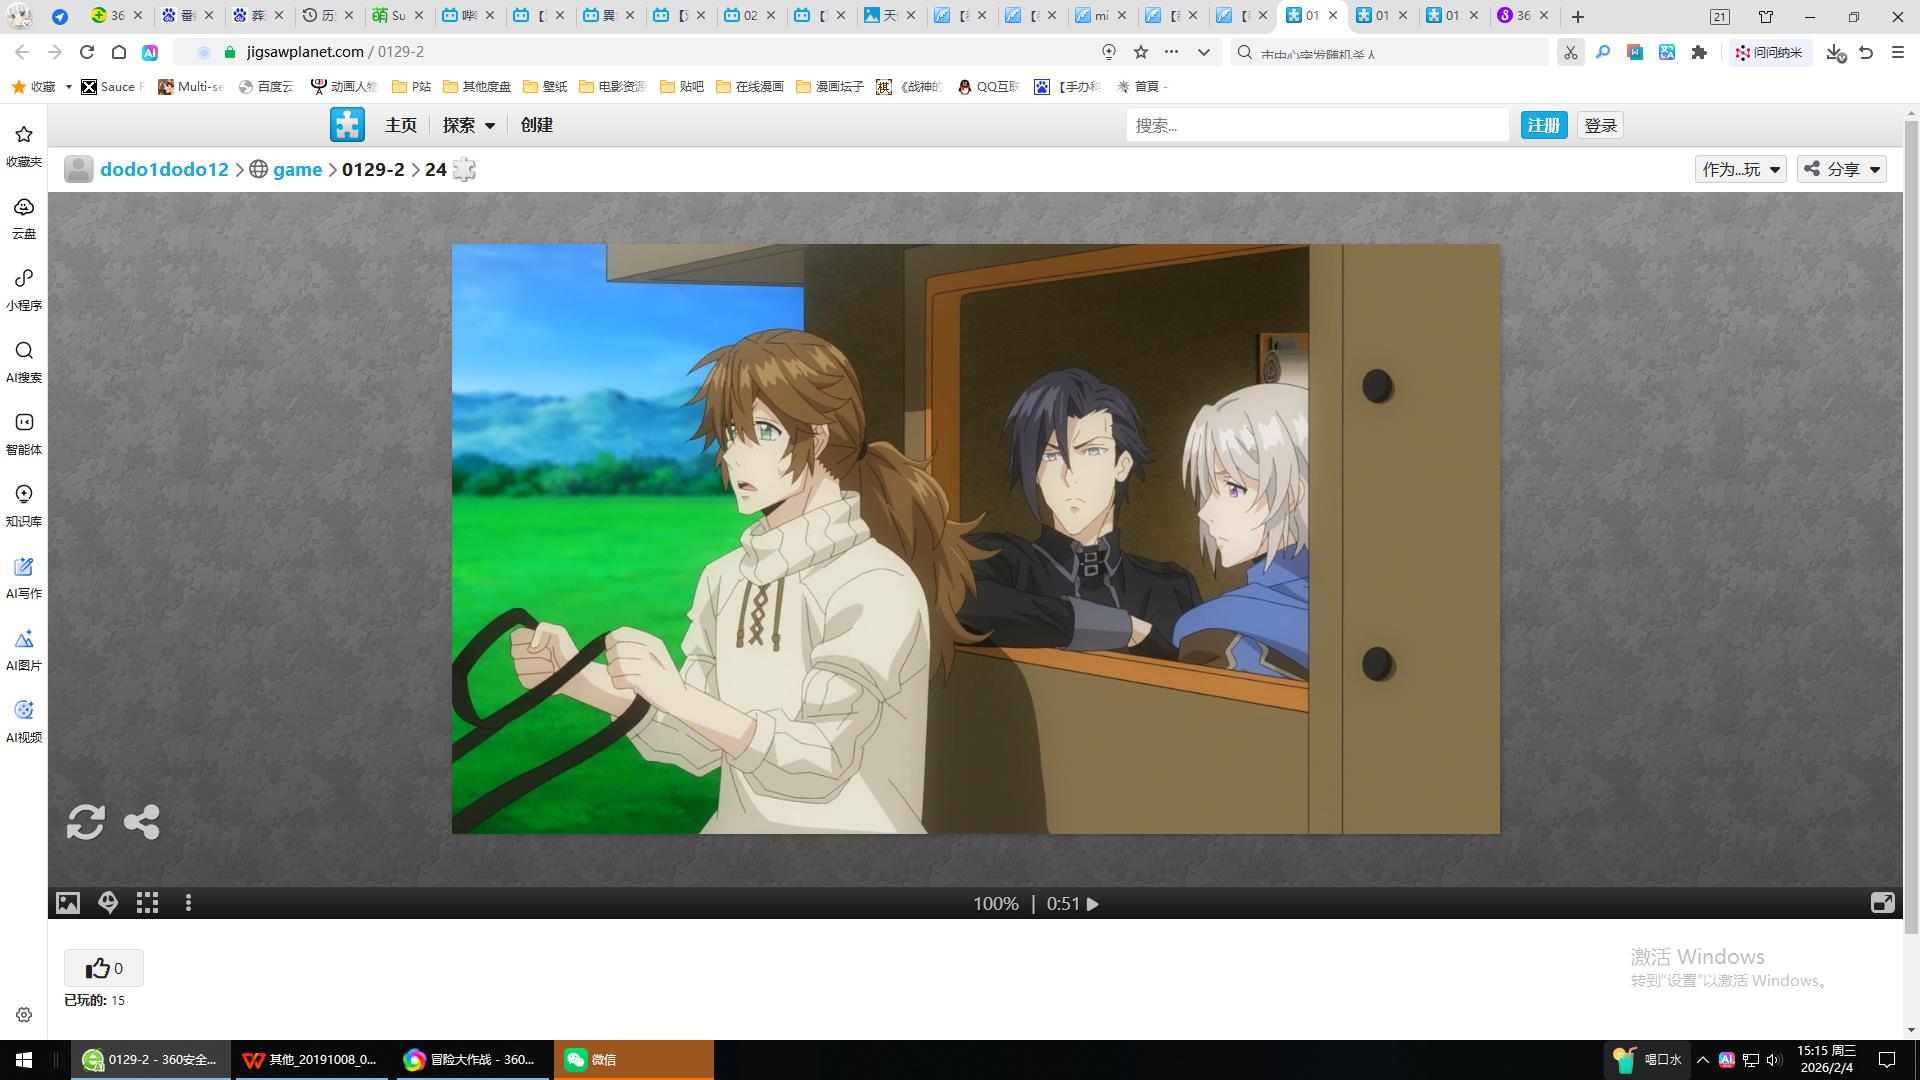
Task: Click the thumbs-up like button
Action: point(104,968)
